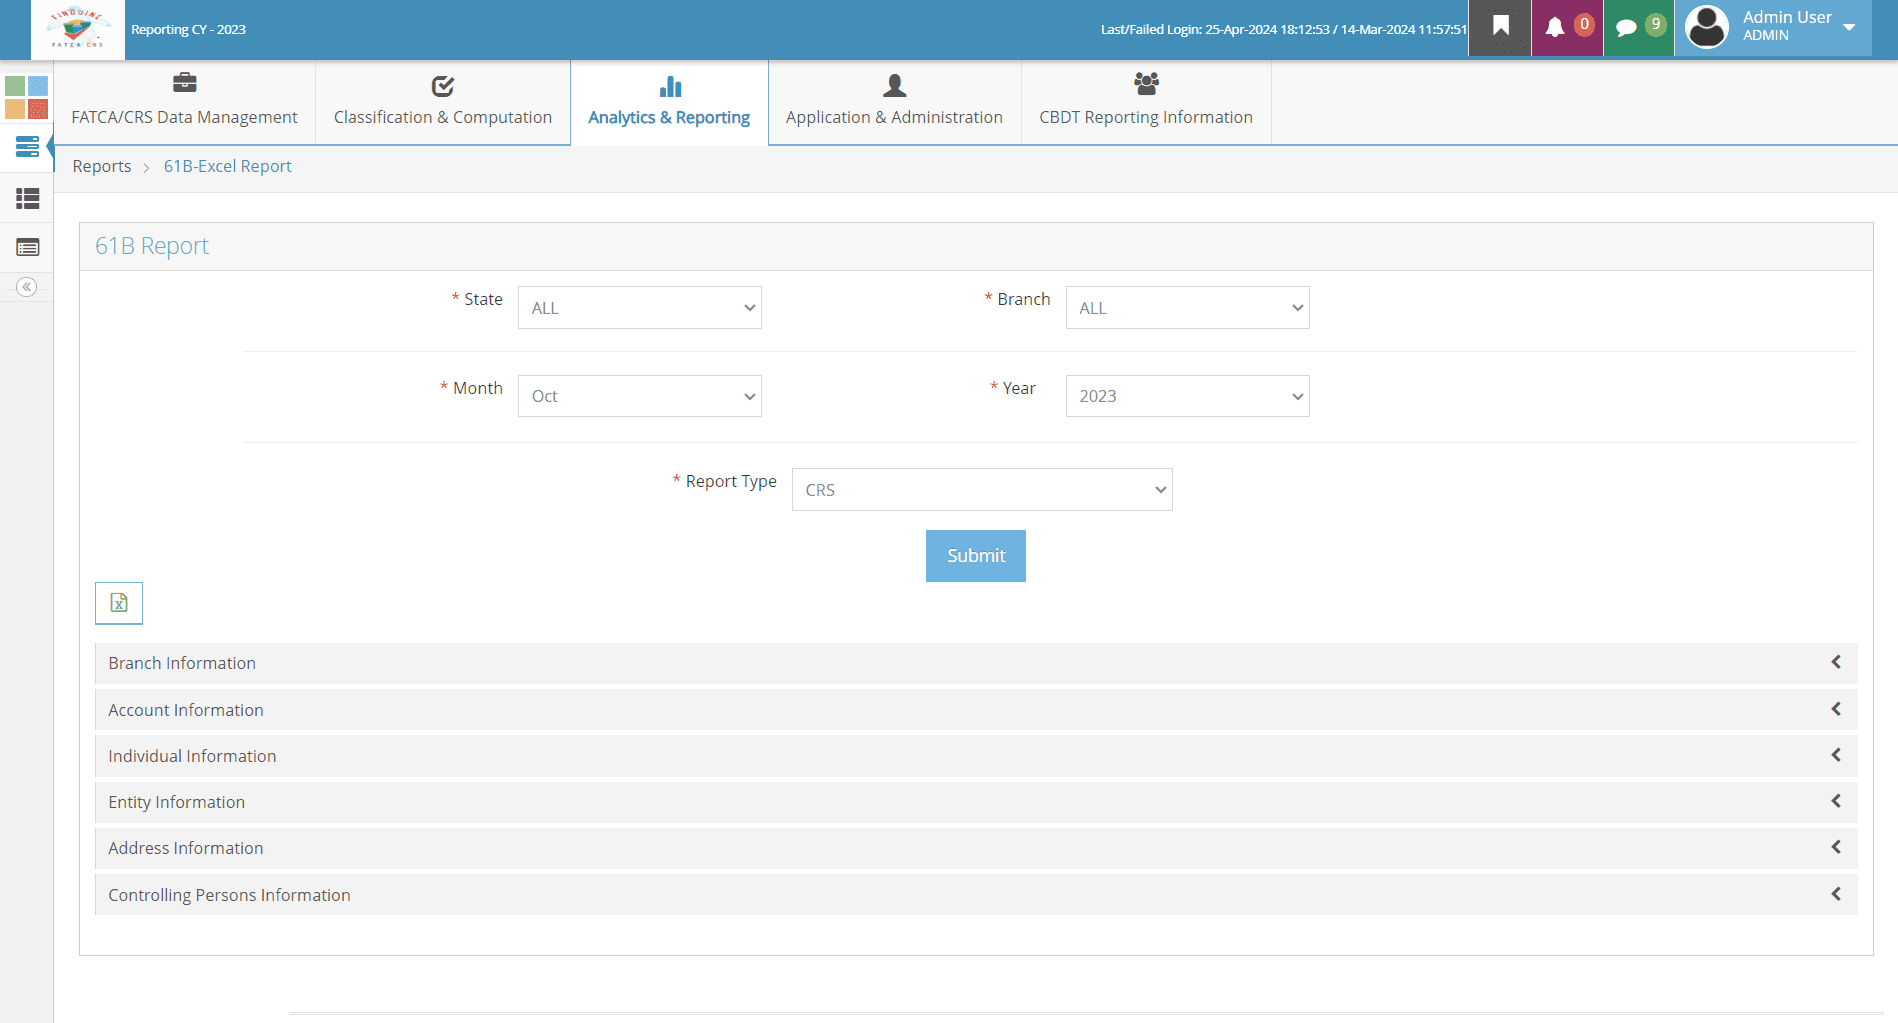Image resolution: width=1898 pixels, height=1023 pixels.
Task: Open the bookmark icon in the header
Action: point(1500,27)
